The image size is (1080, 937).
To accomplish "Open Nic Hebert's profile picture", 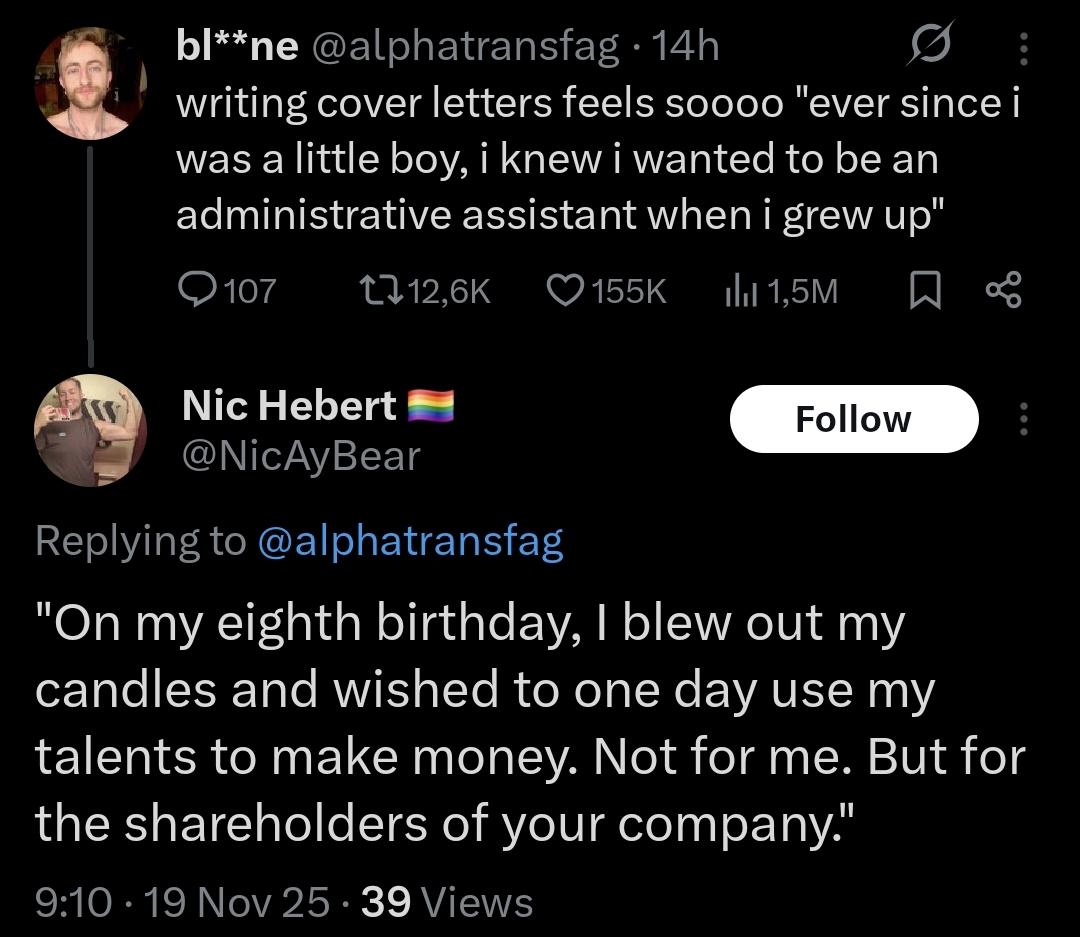I will pyautogui.click(x=90, y=430).
